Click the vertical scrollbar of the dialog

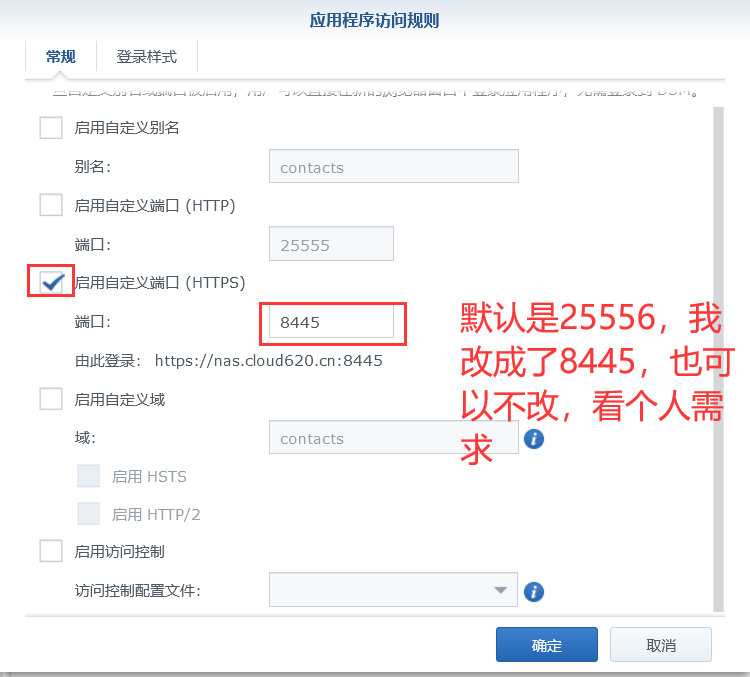pyautogui.click(x=718, y=359)
